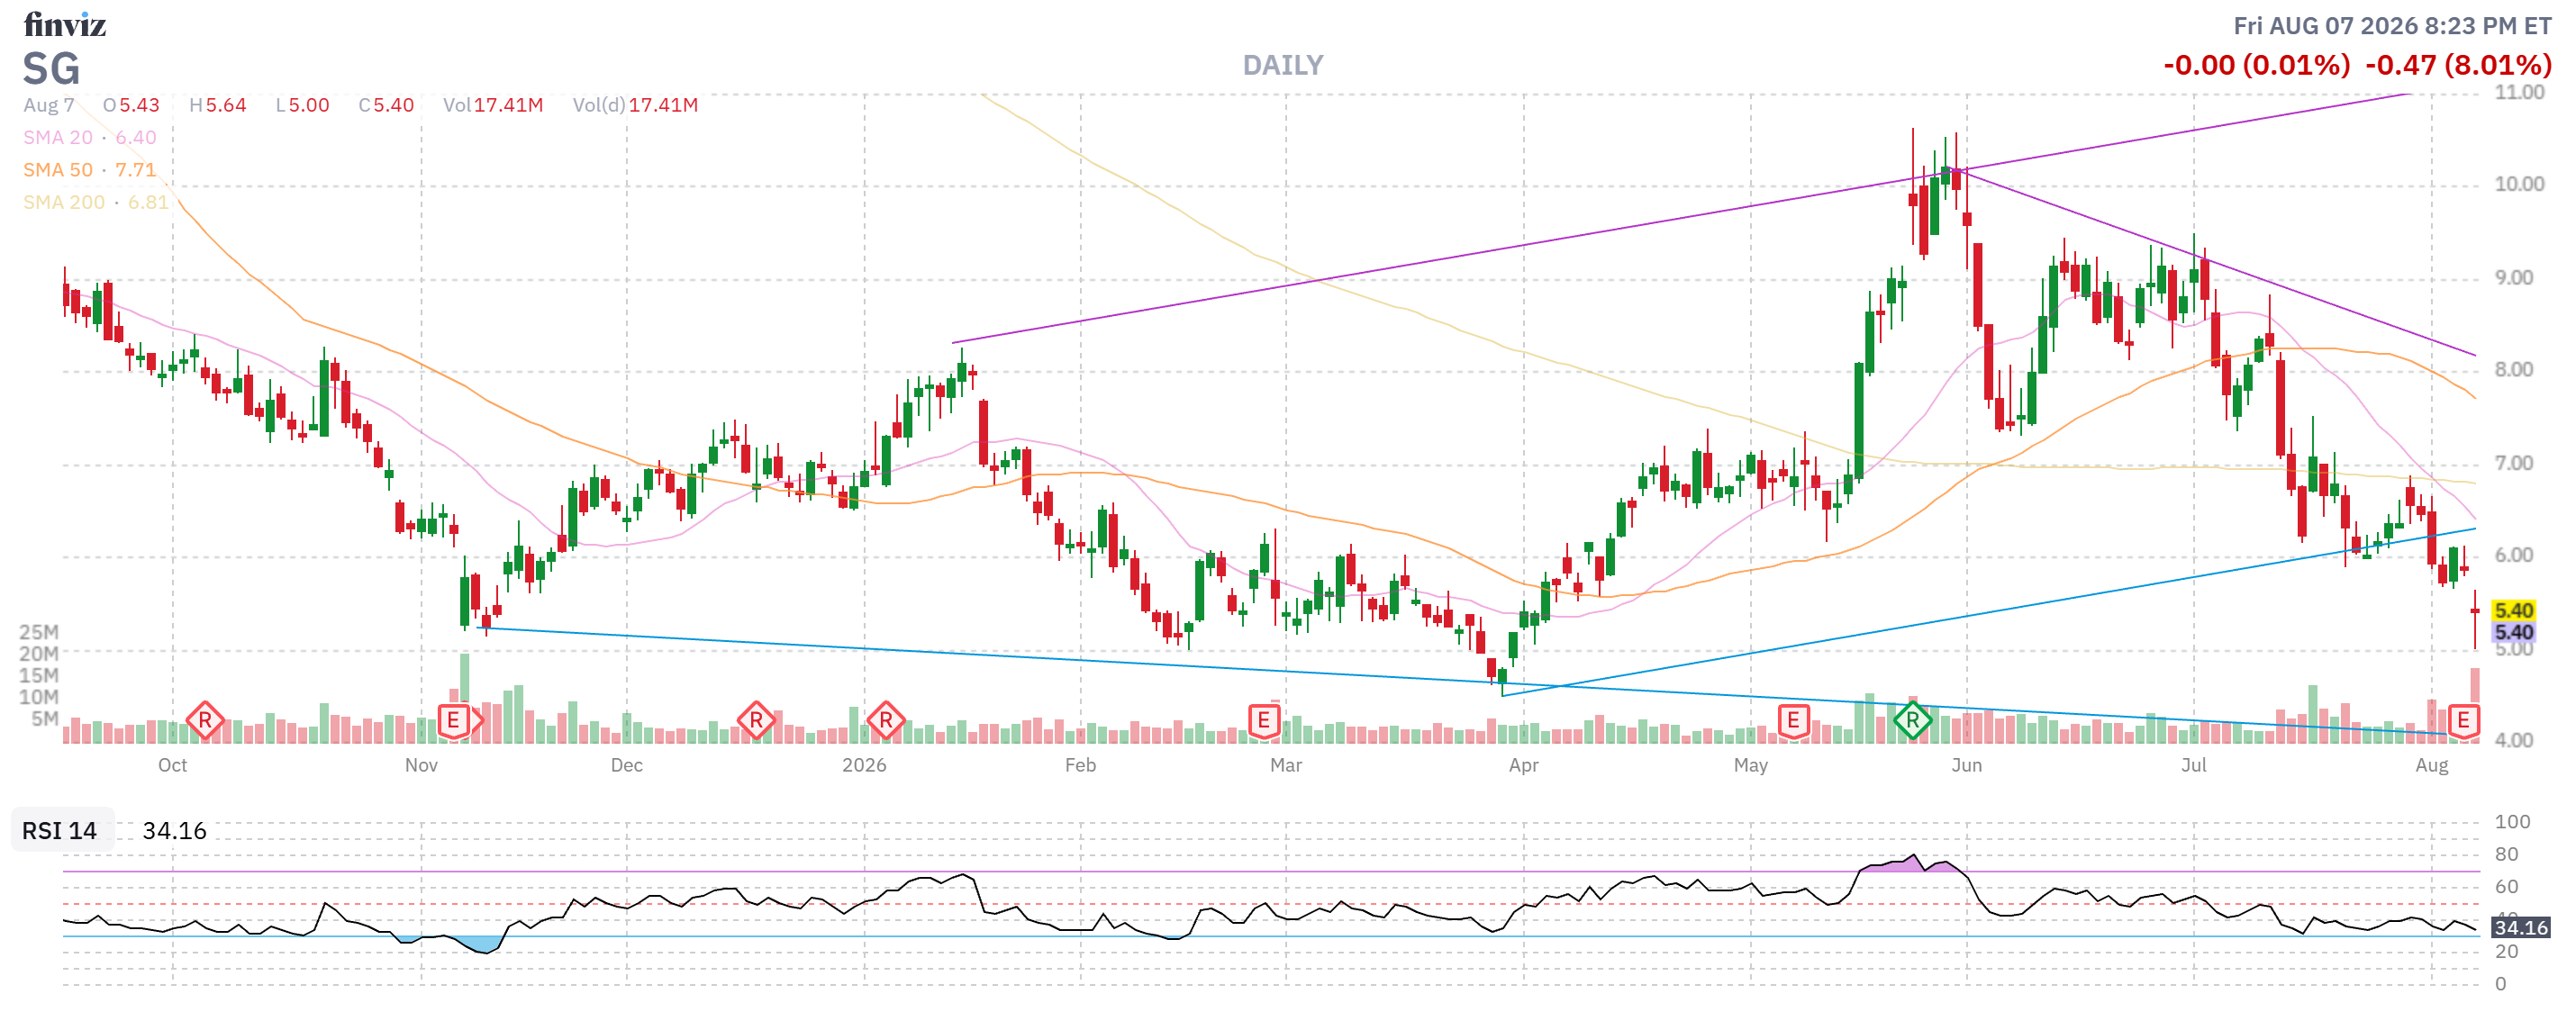2576x1012 pixels.
Task: Click the finviz logo
Action: click(x=65, y=24)
